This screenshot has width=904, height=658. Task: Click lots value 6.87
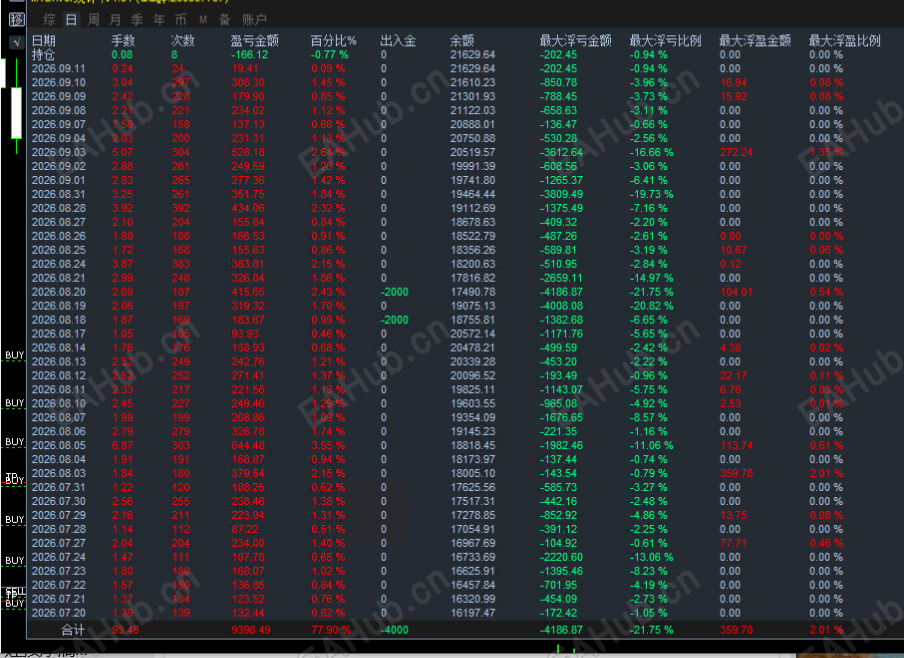click(123, 445)
